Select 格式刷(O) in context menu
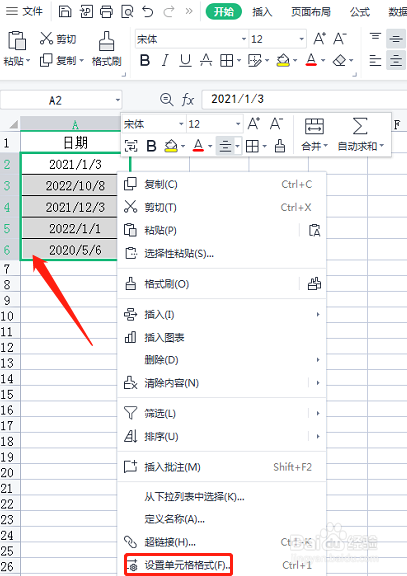Image resolution: width=407 pixels, height=576 pixels. [x=221, y=284]
